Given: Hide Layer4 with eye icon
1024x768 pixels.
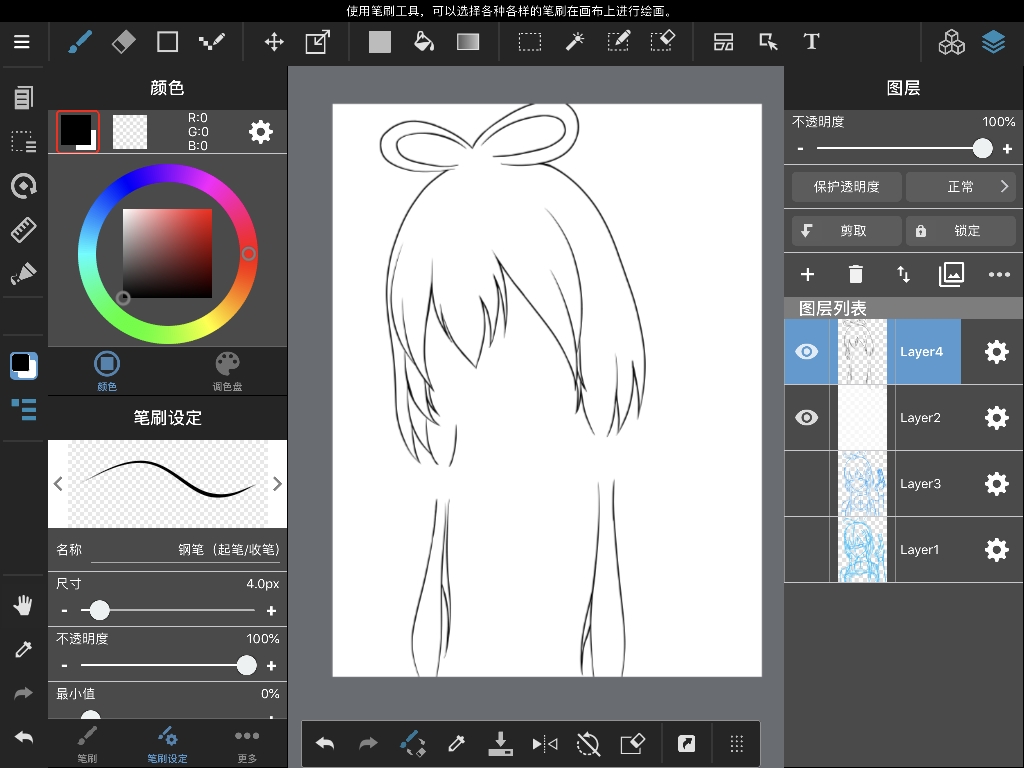Looking at the screenshot, I should (x=807, y=351).
